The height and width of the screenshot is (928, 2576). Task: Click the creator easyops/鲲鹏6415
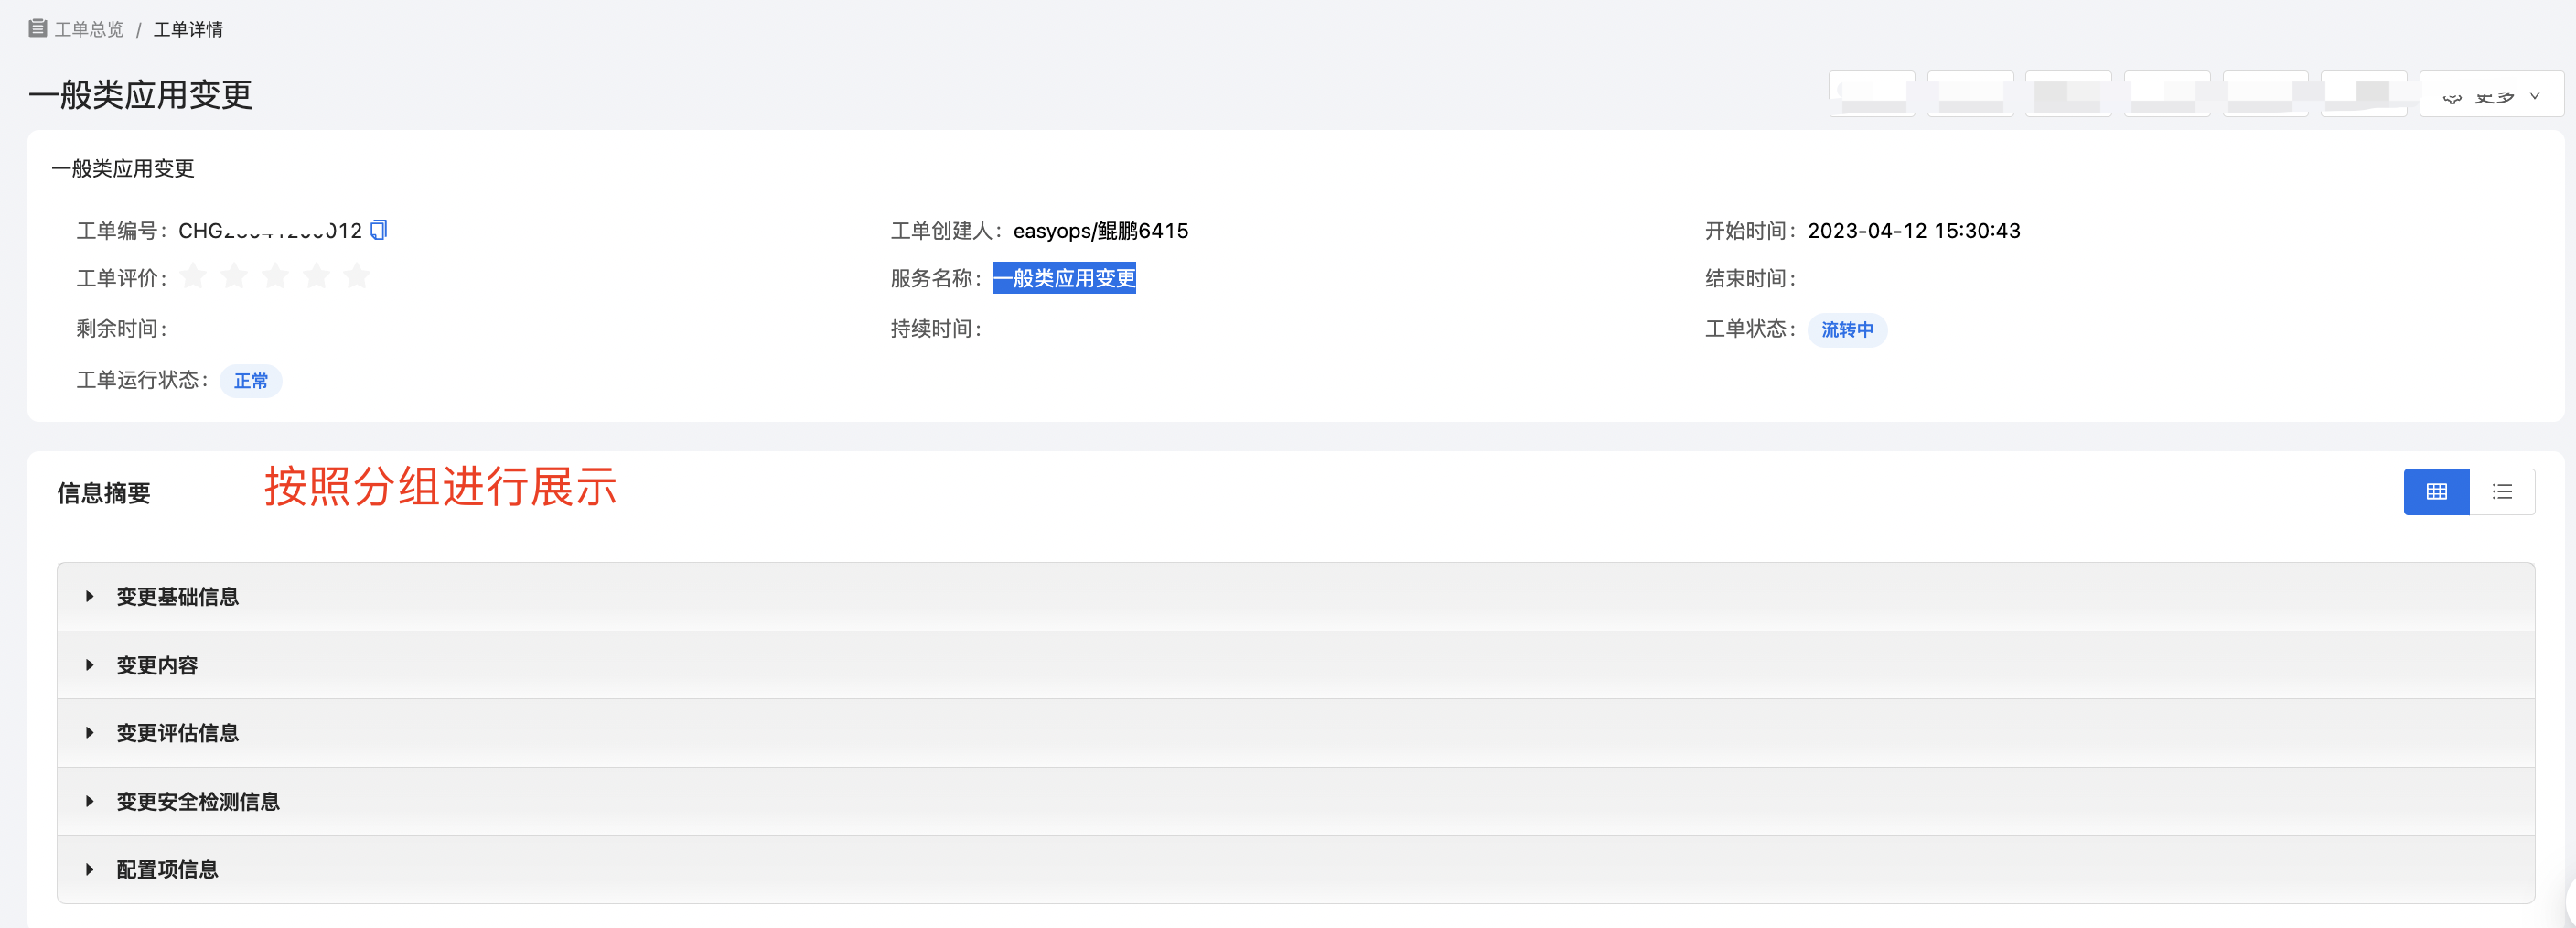coord(1101,231)
